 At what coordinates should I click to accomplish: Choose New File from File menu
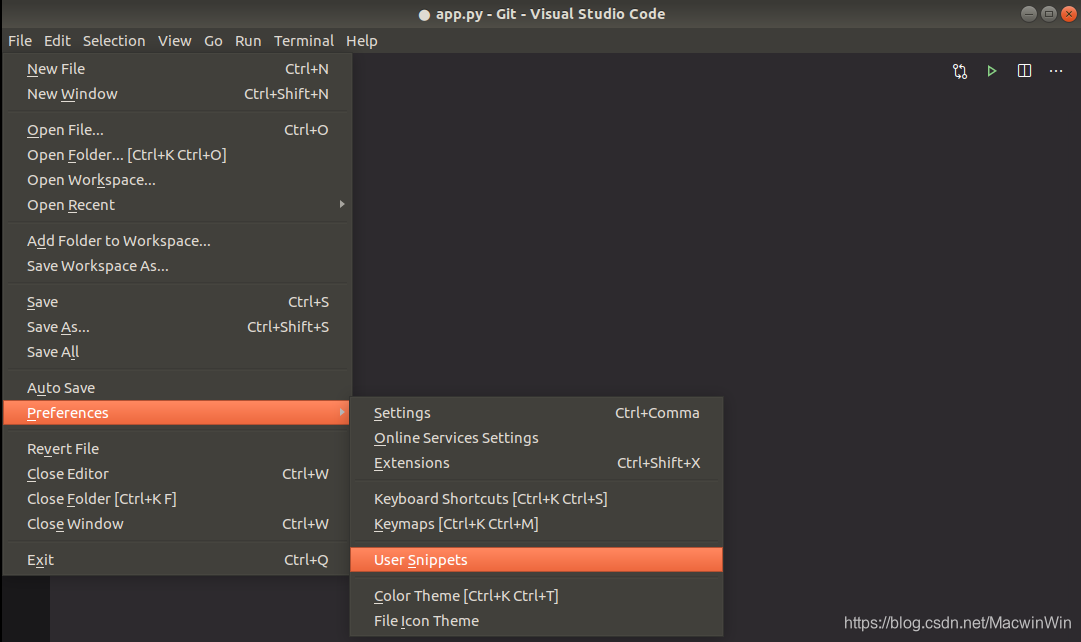178,69
